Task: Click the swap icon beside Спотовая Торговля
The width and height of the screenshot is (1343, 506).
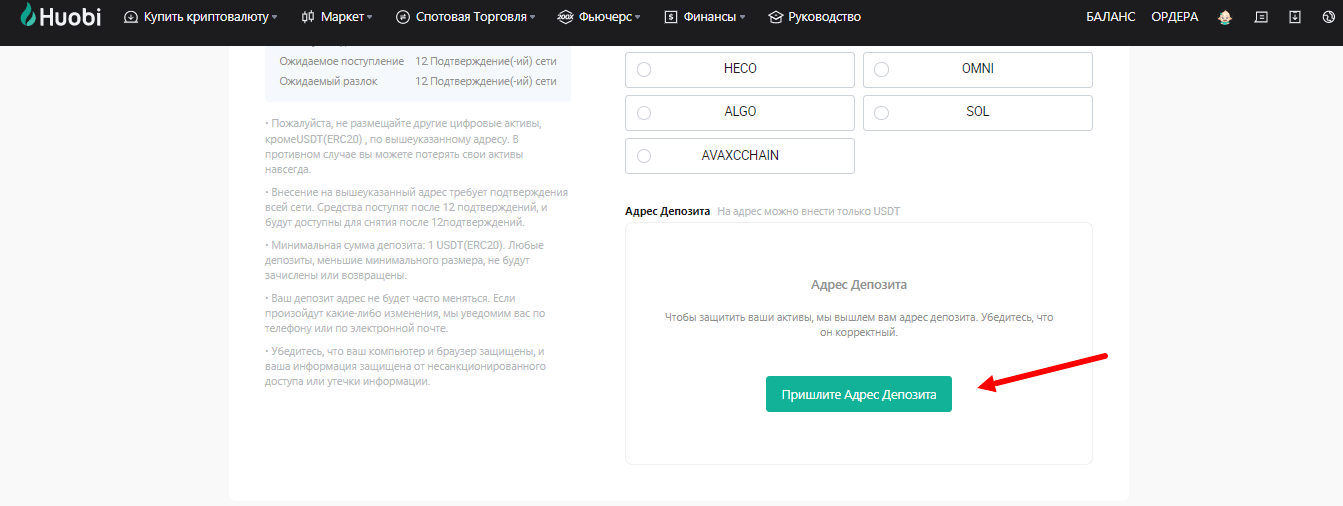Action: [403, 17]
